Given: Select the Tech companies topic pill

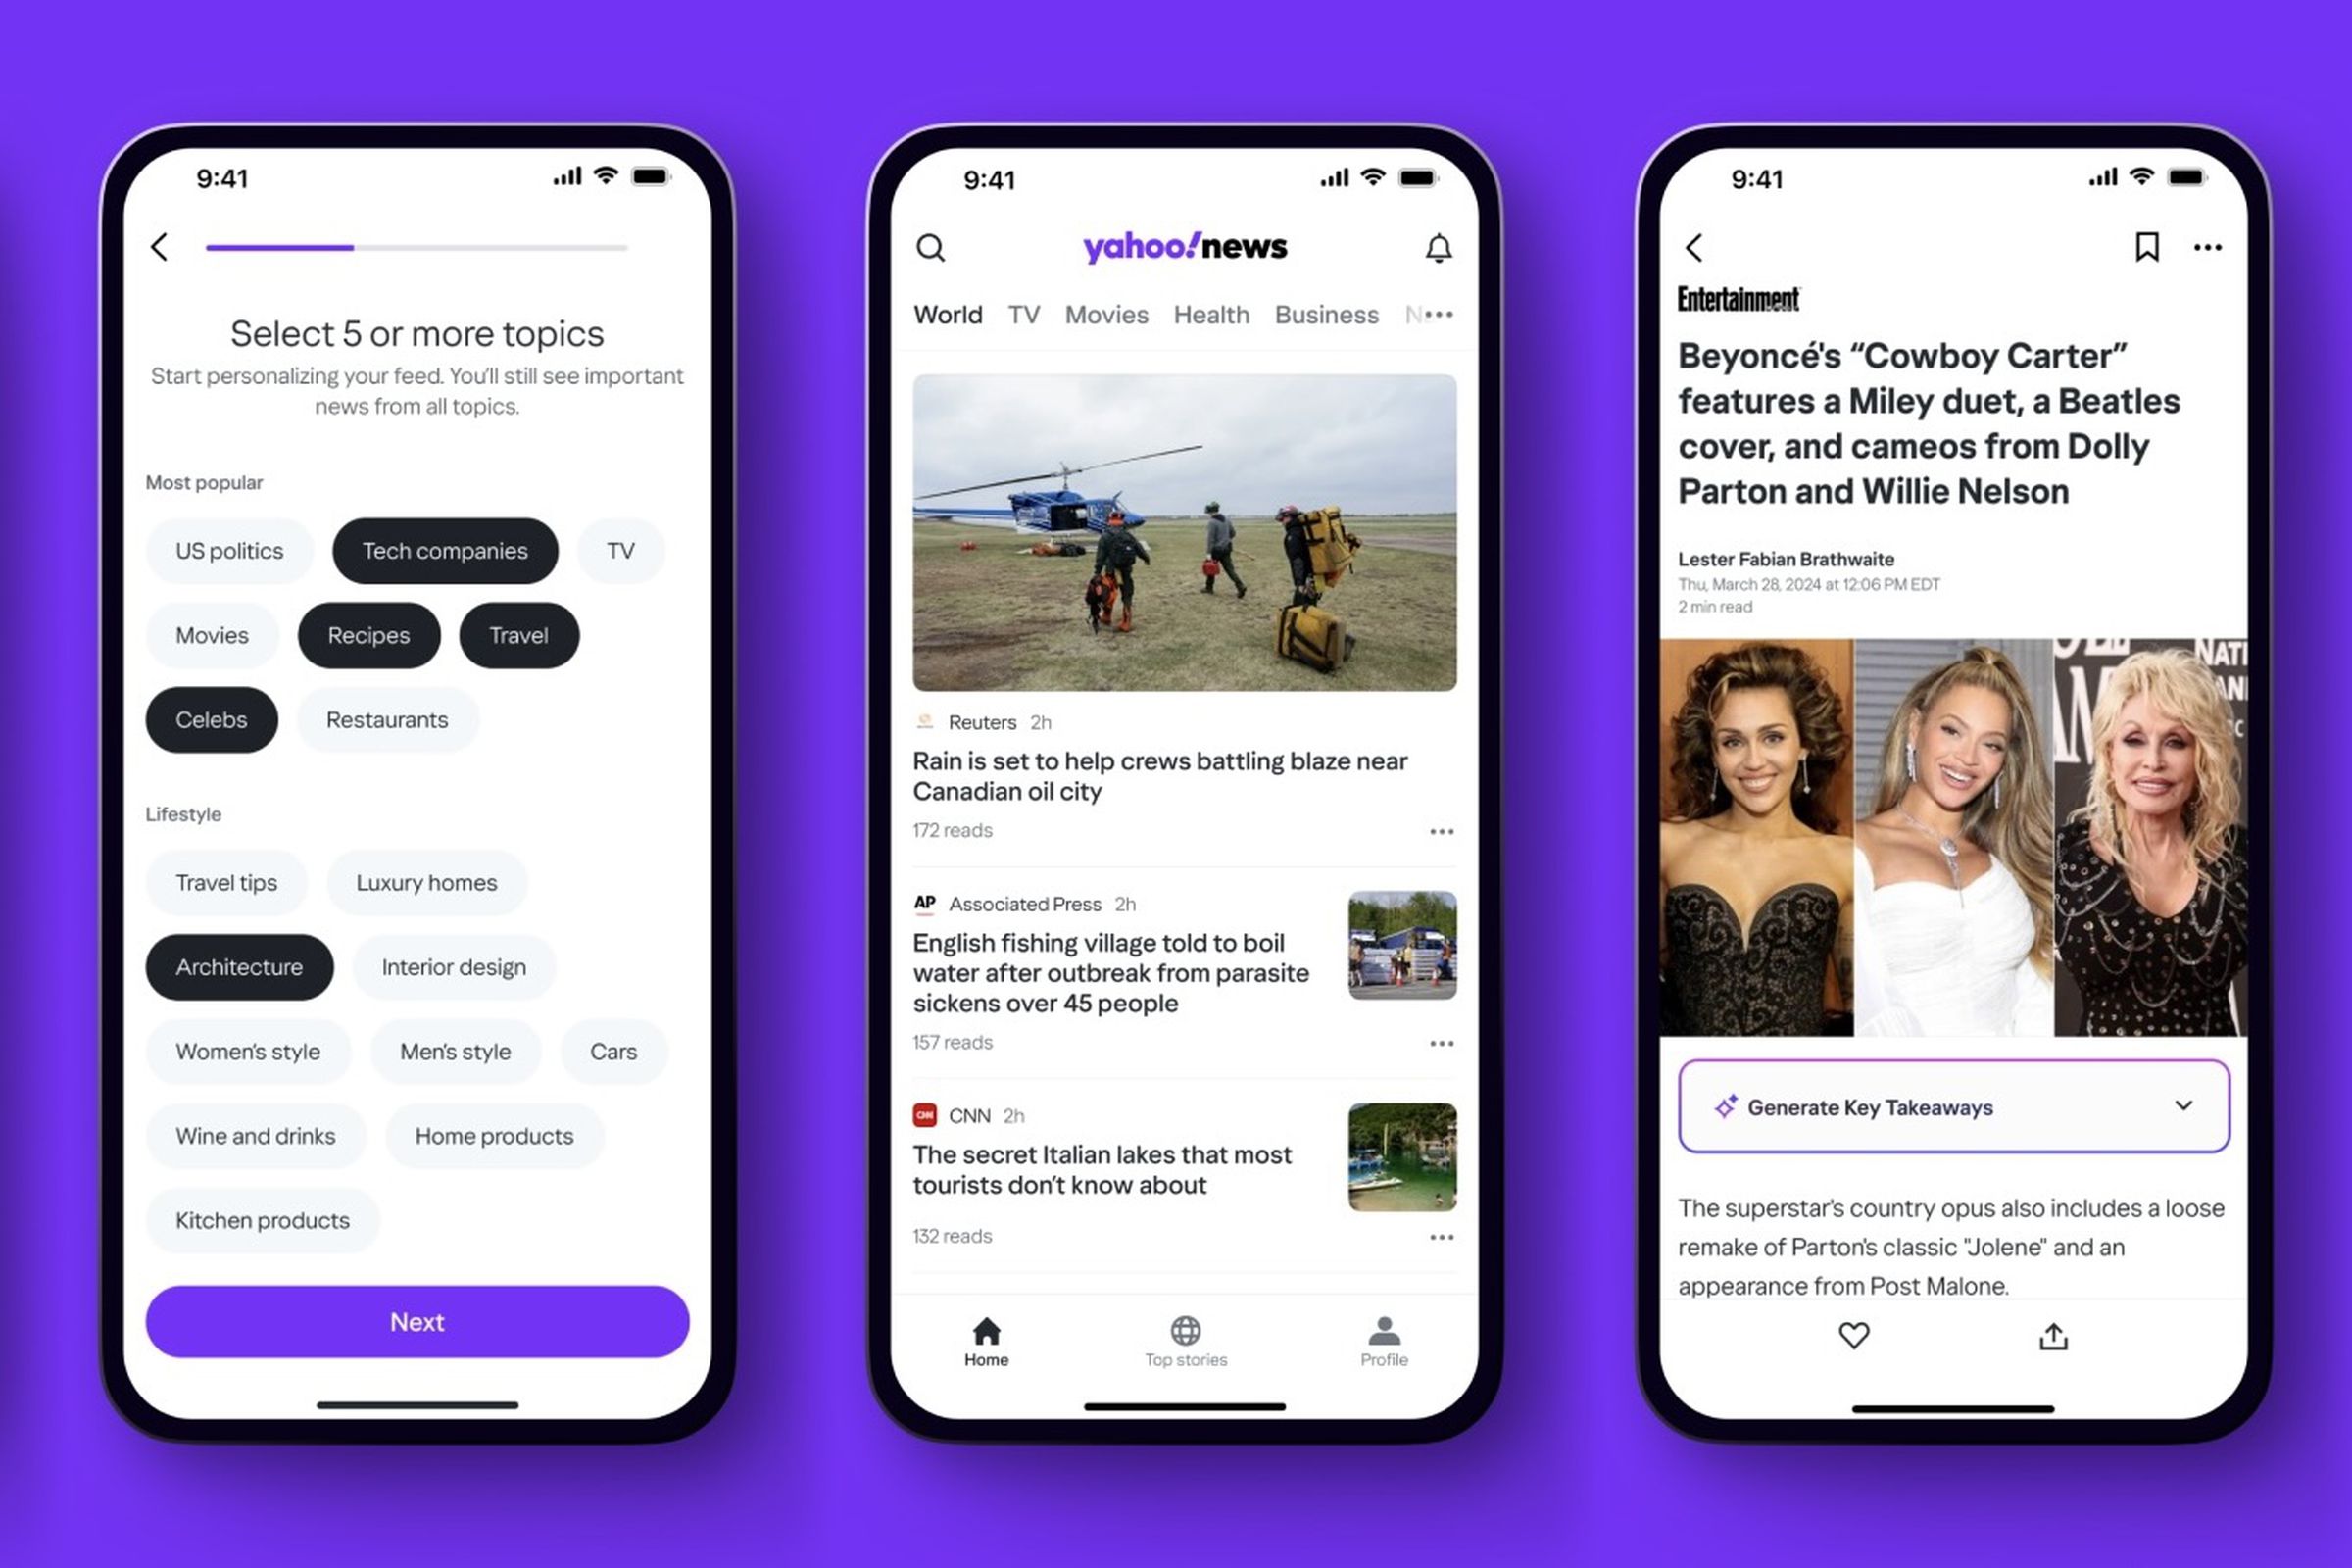Looking at the screenshot, I should coord(445,550).
